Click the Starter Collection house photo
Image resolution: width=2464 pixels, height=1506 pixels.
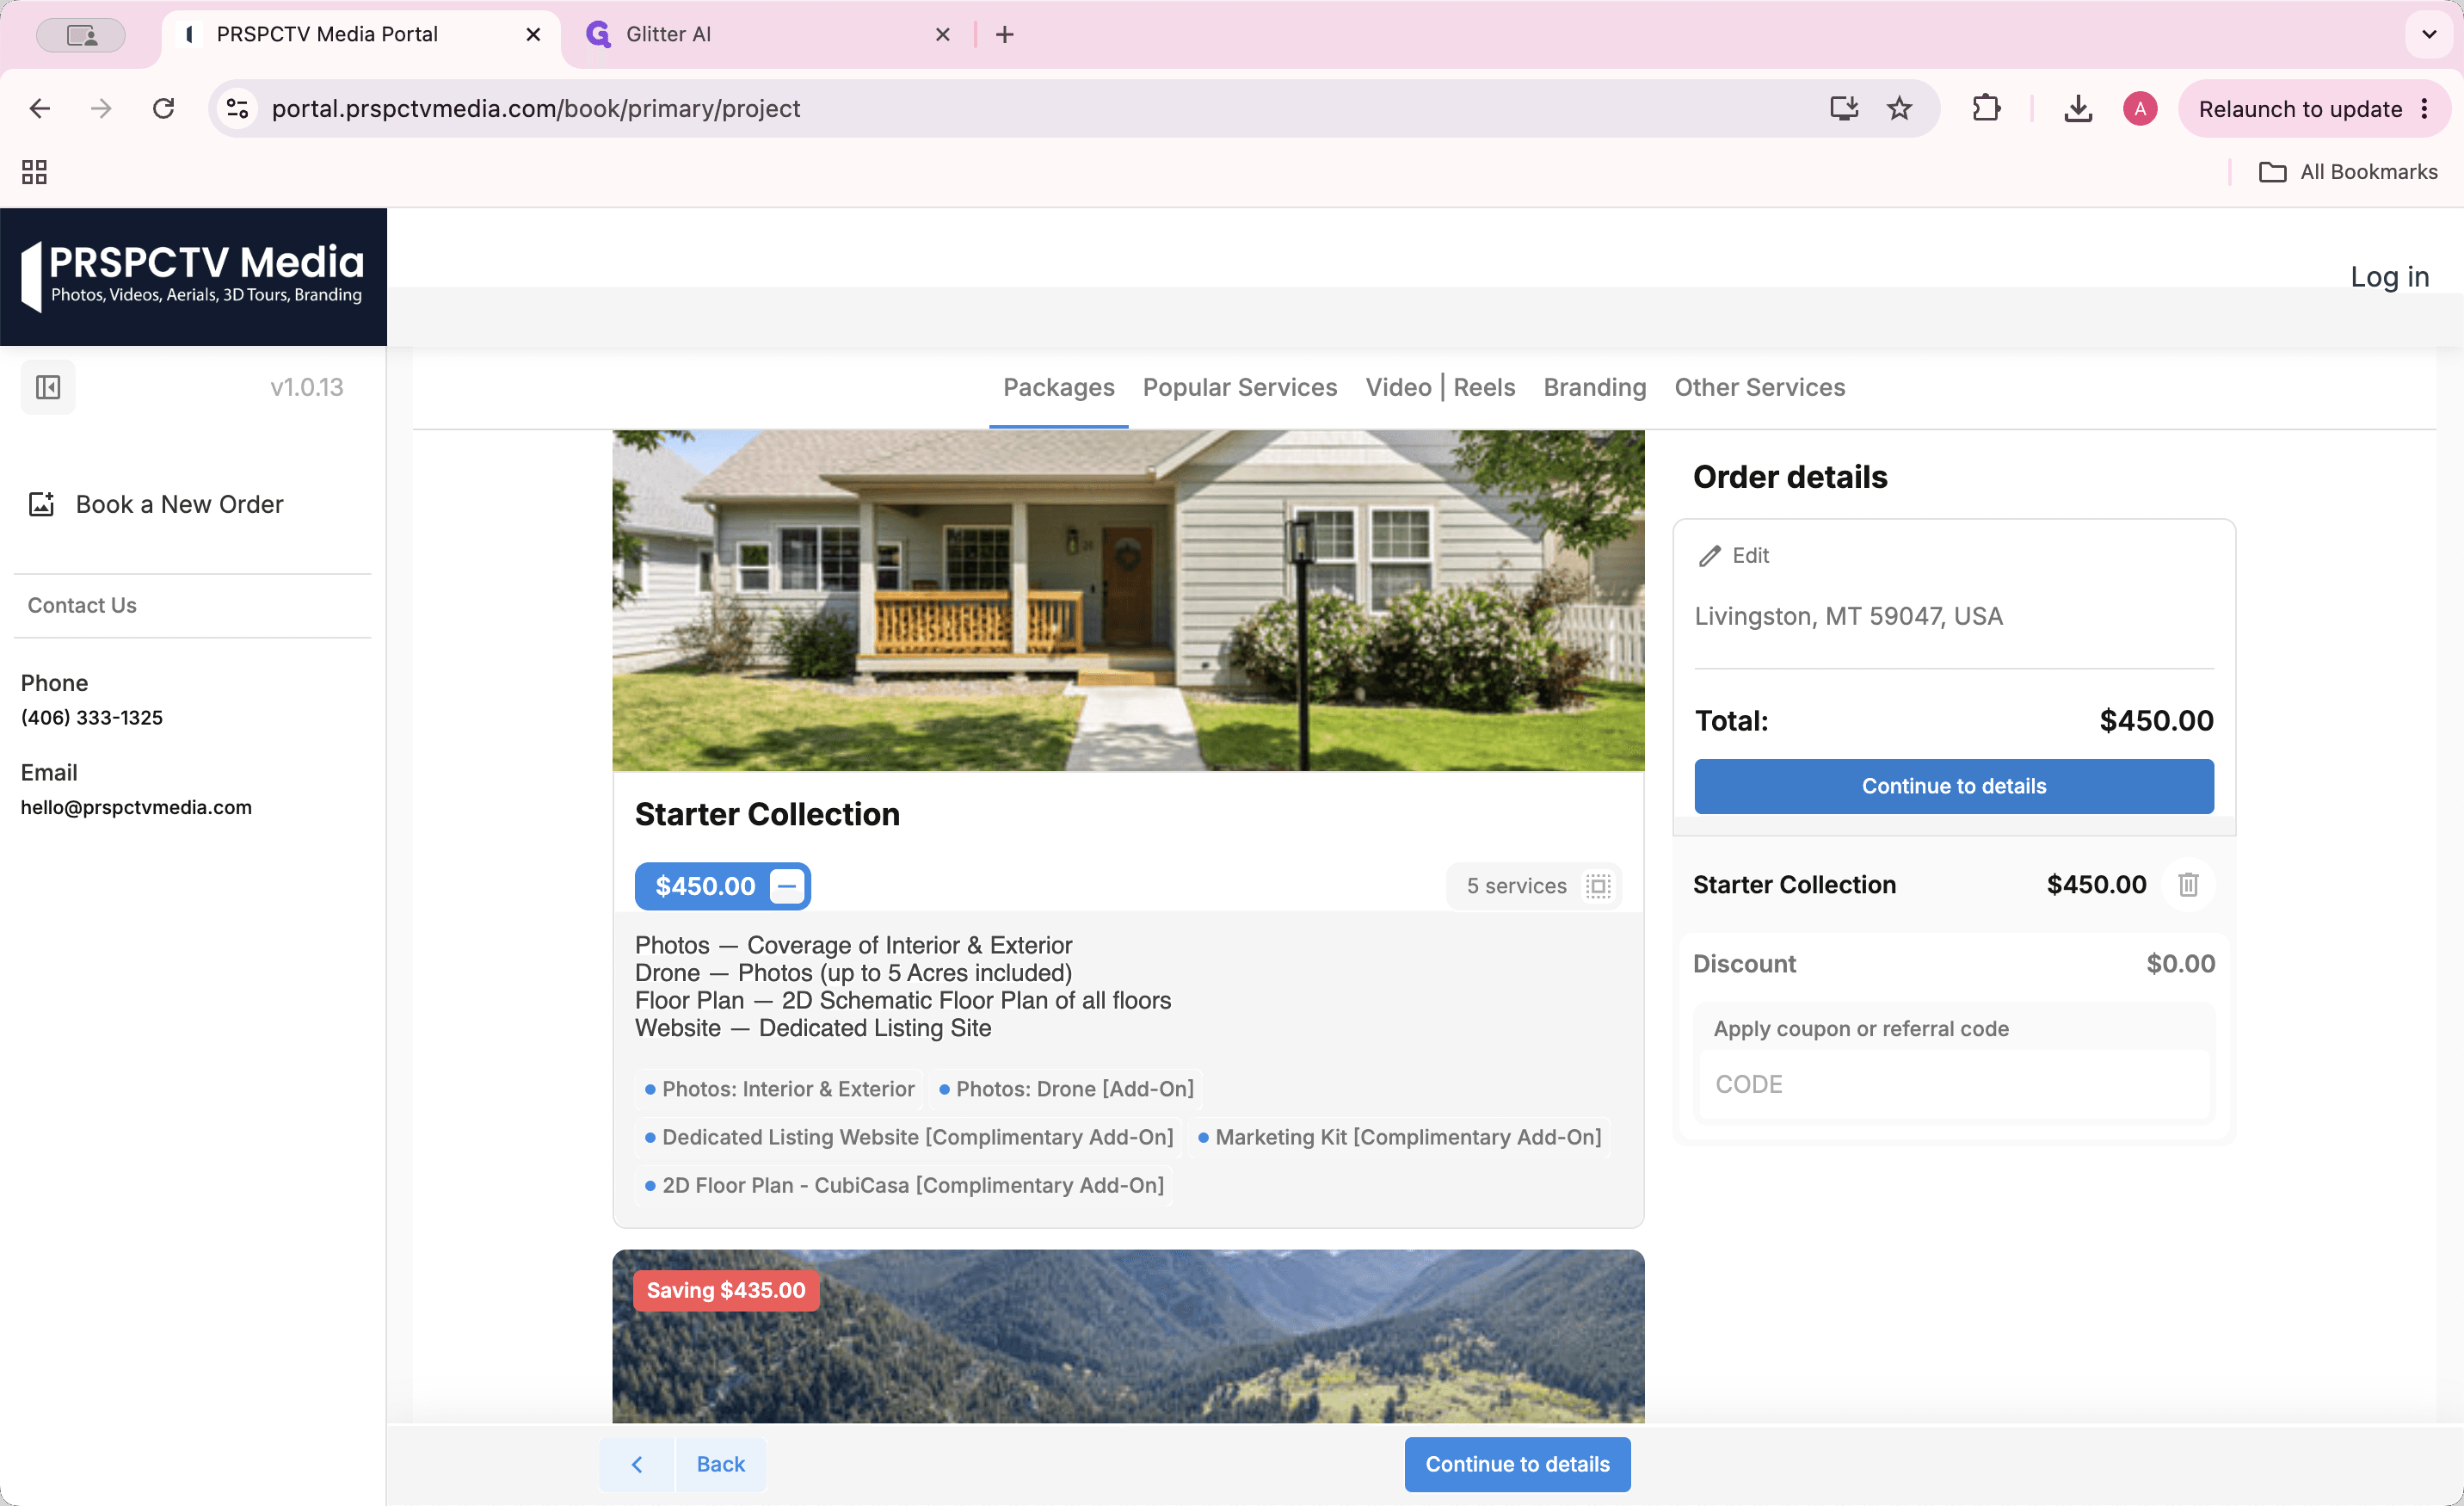click(1128, 600)
